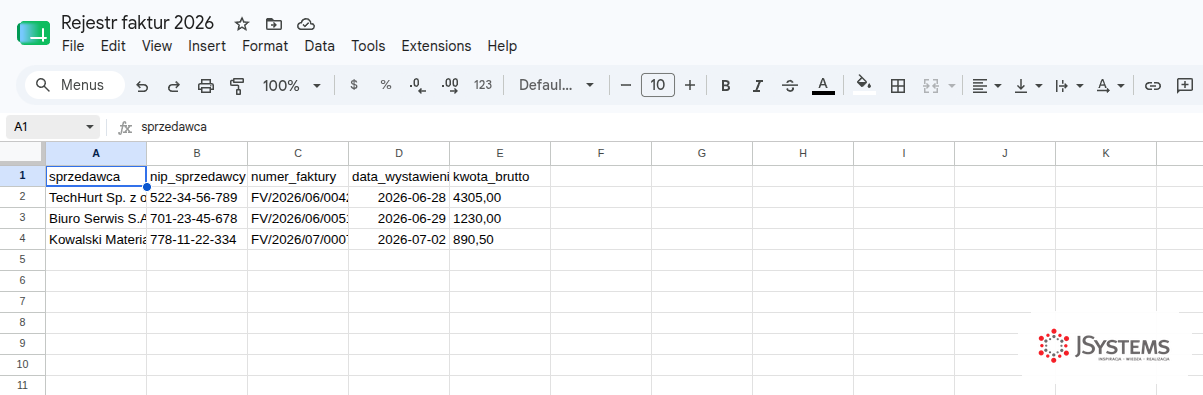Click the merge cells icon
This screenshot has width=1203, height=395.
tap(930, 86)
